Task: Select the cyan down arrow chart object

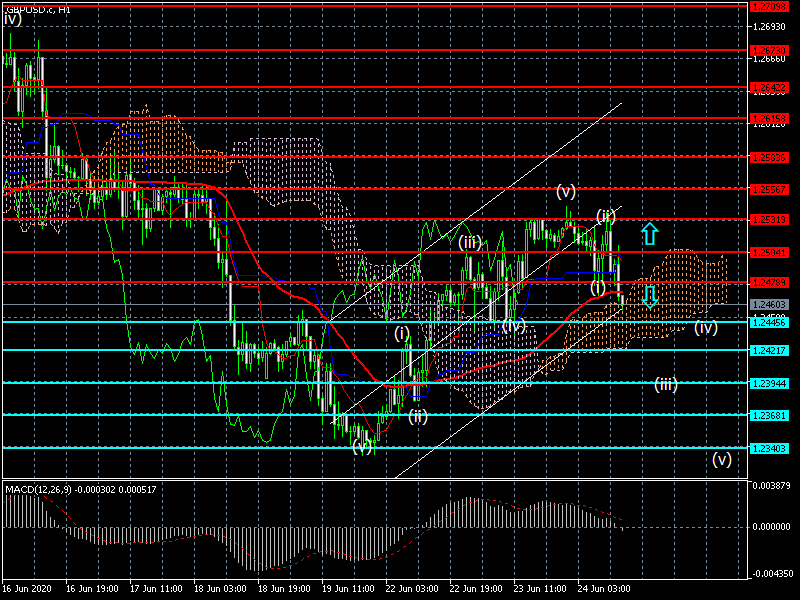Action: click(649, 297)
